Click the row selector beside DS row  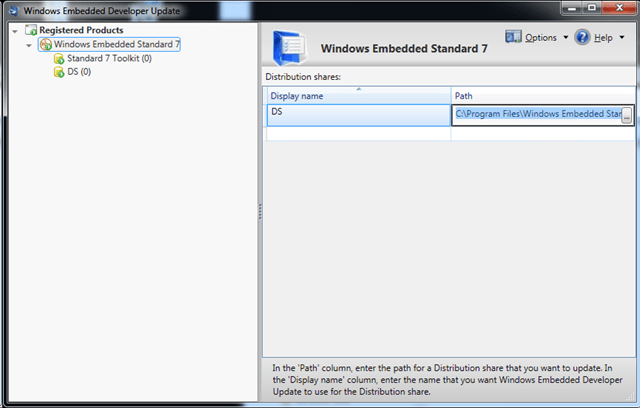(265, 115)
